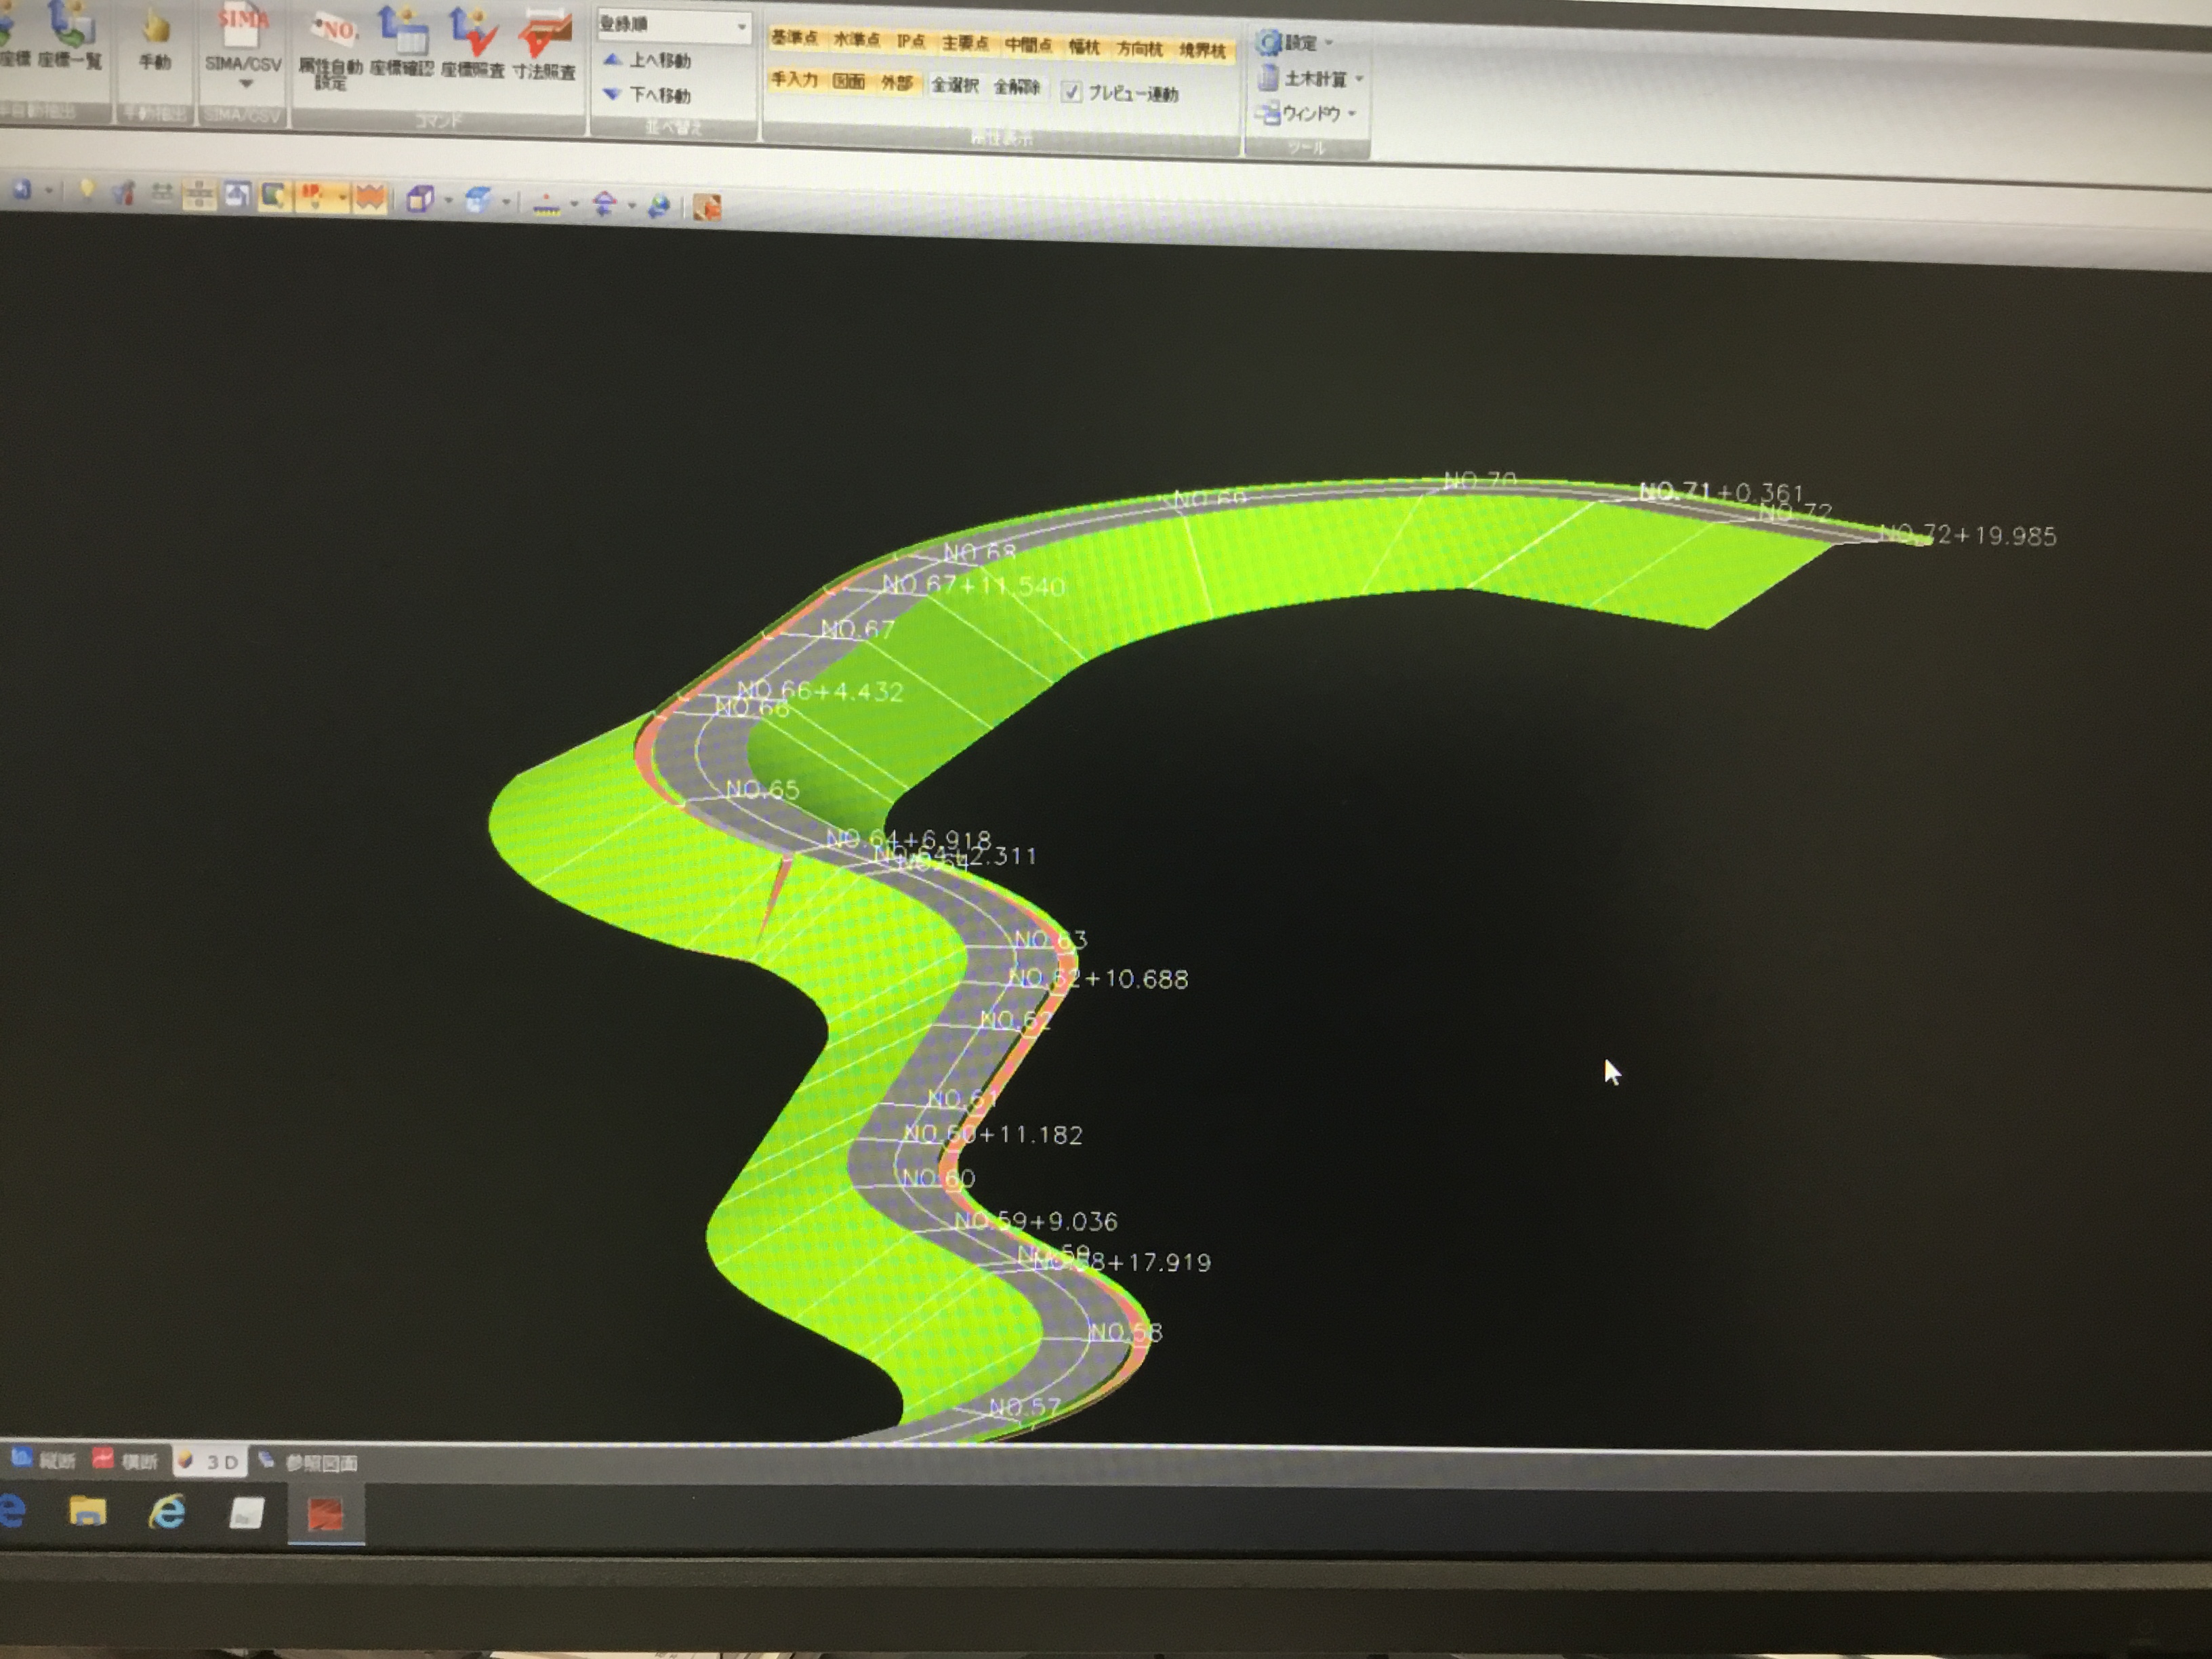Toggle the 境界杭 attribute filter

click(x=1203, y=51)
